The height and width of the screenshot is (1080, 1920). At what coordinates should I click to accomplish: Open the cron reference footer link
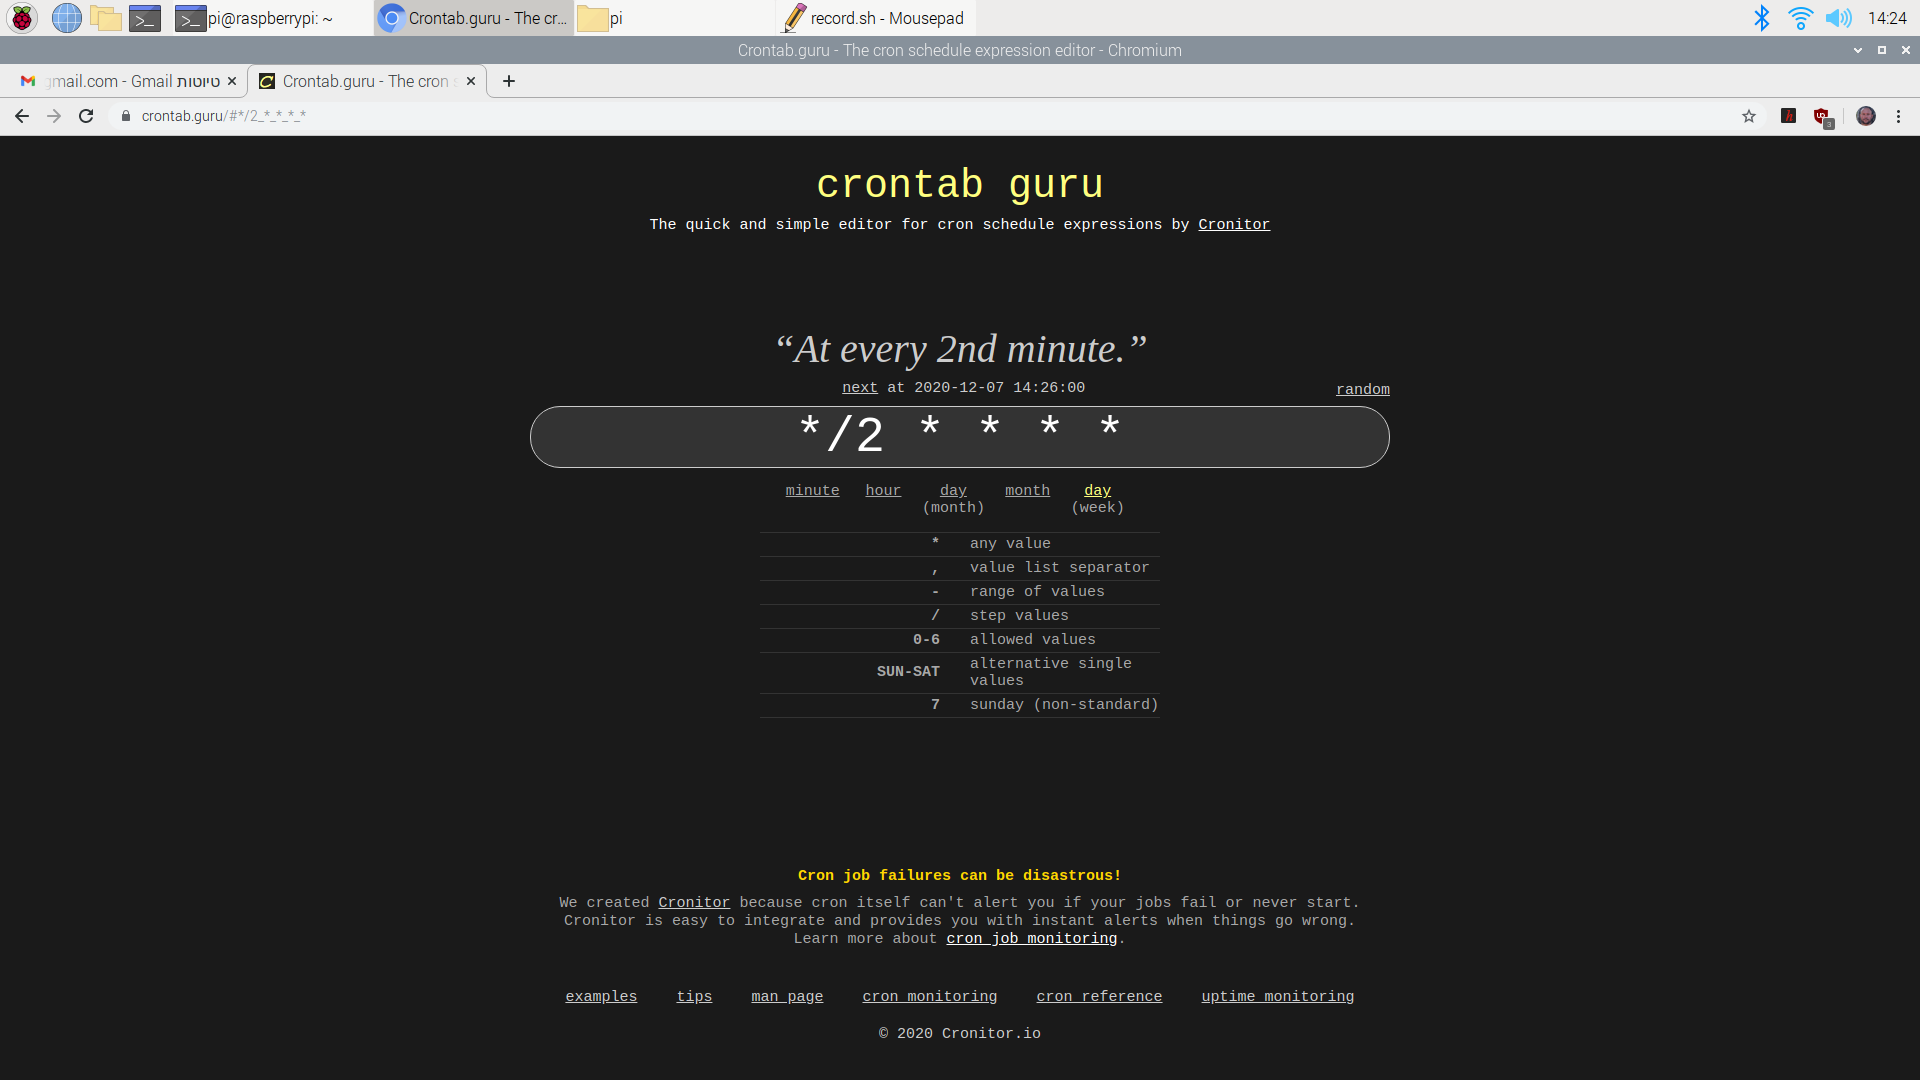(1099, 997)
